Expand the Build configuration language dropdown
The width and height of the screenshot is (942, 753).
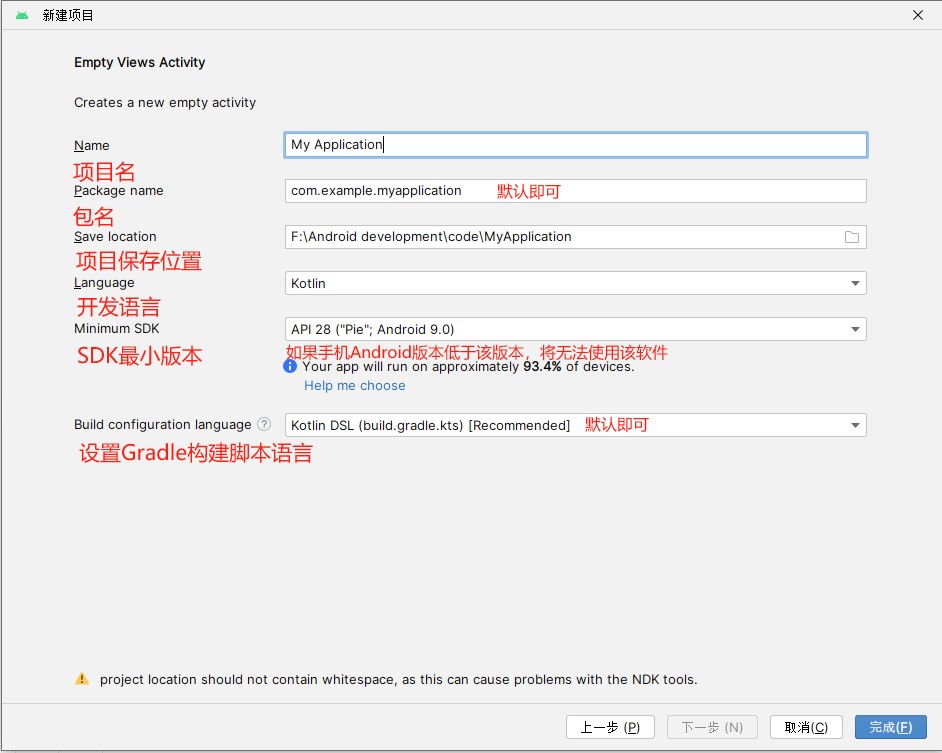[x=856, y=425]
